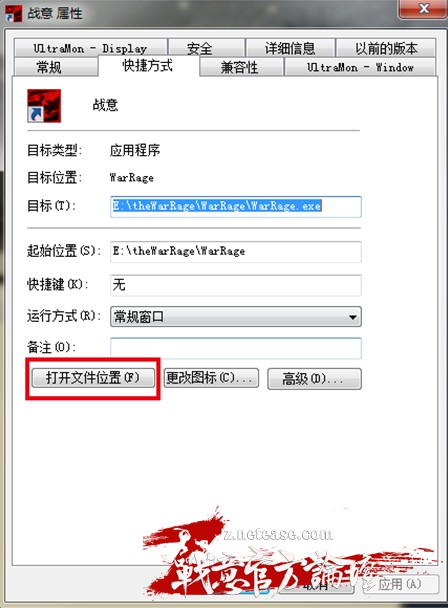The width and height of the screenshot is (448, 608).
Task: Open the 以前的版本 tab
Action: [x=386, y=48]
